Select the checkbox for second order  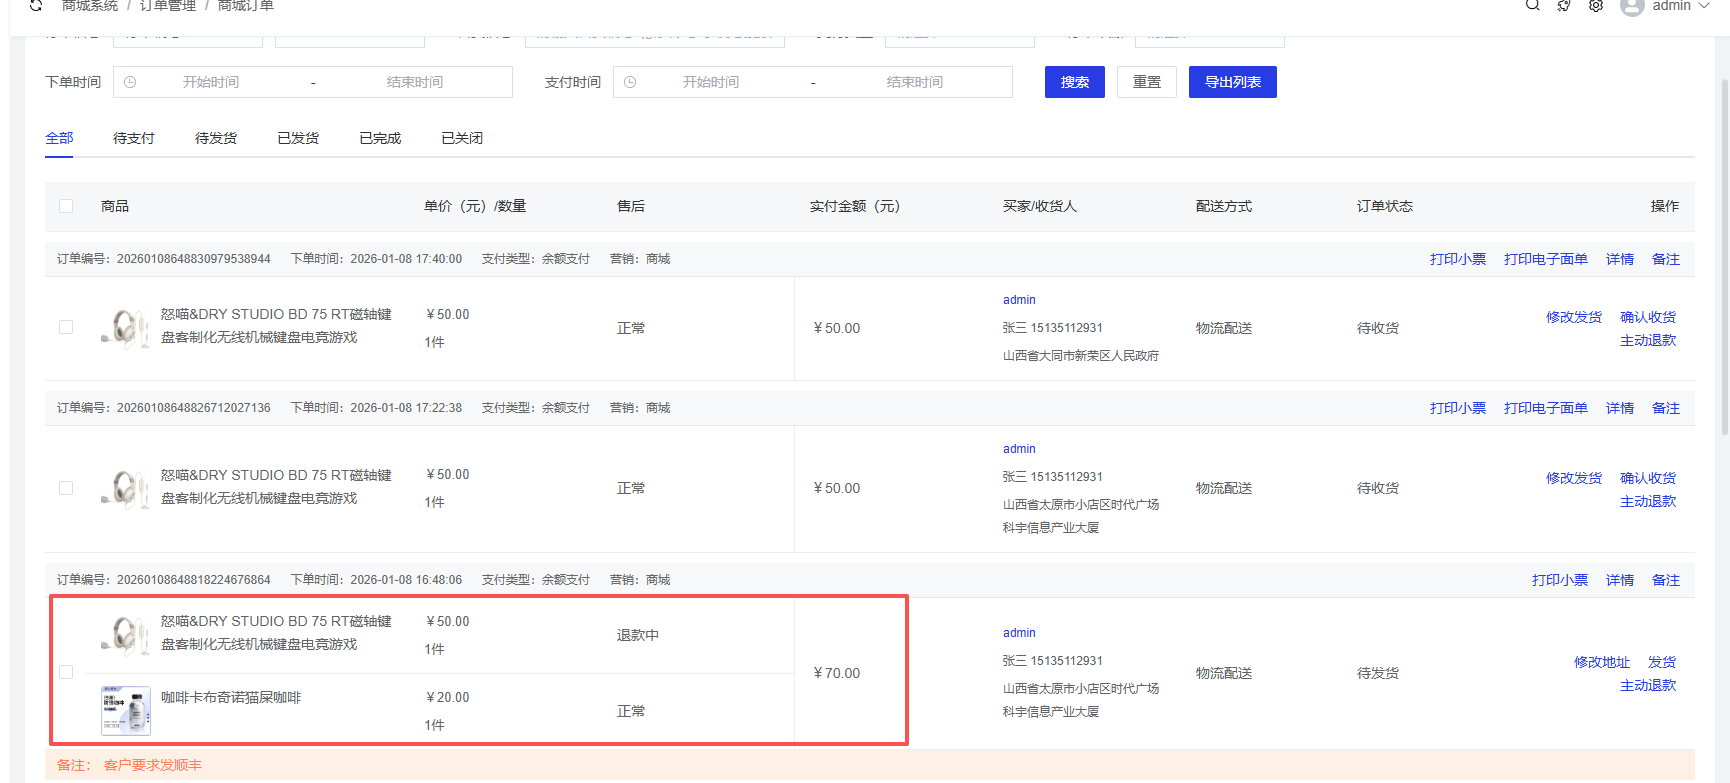[x=66, y=488]
